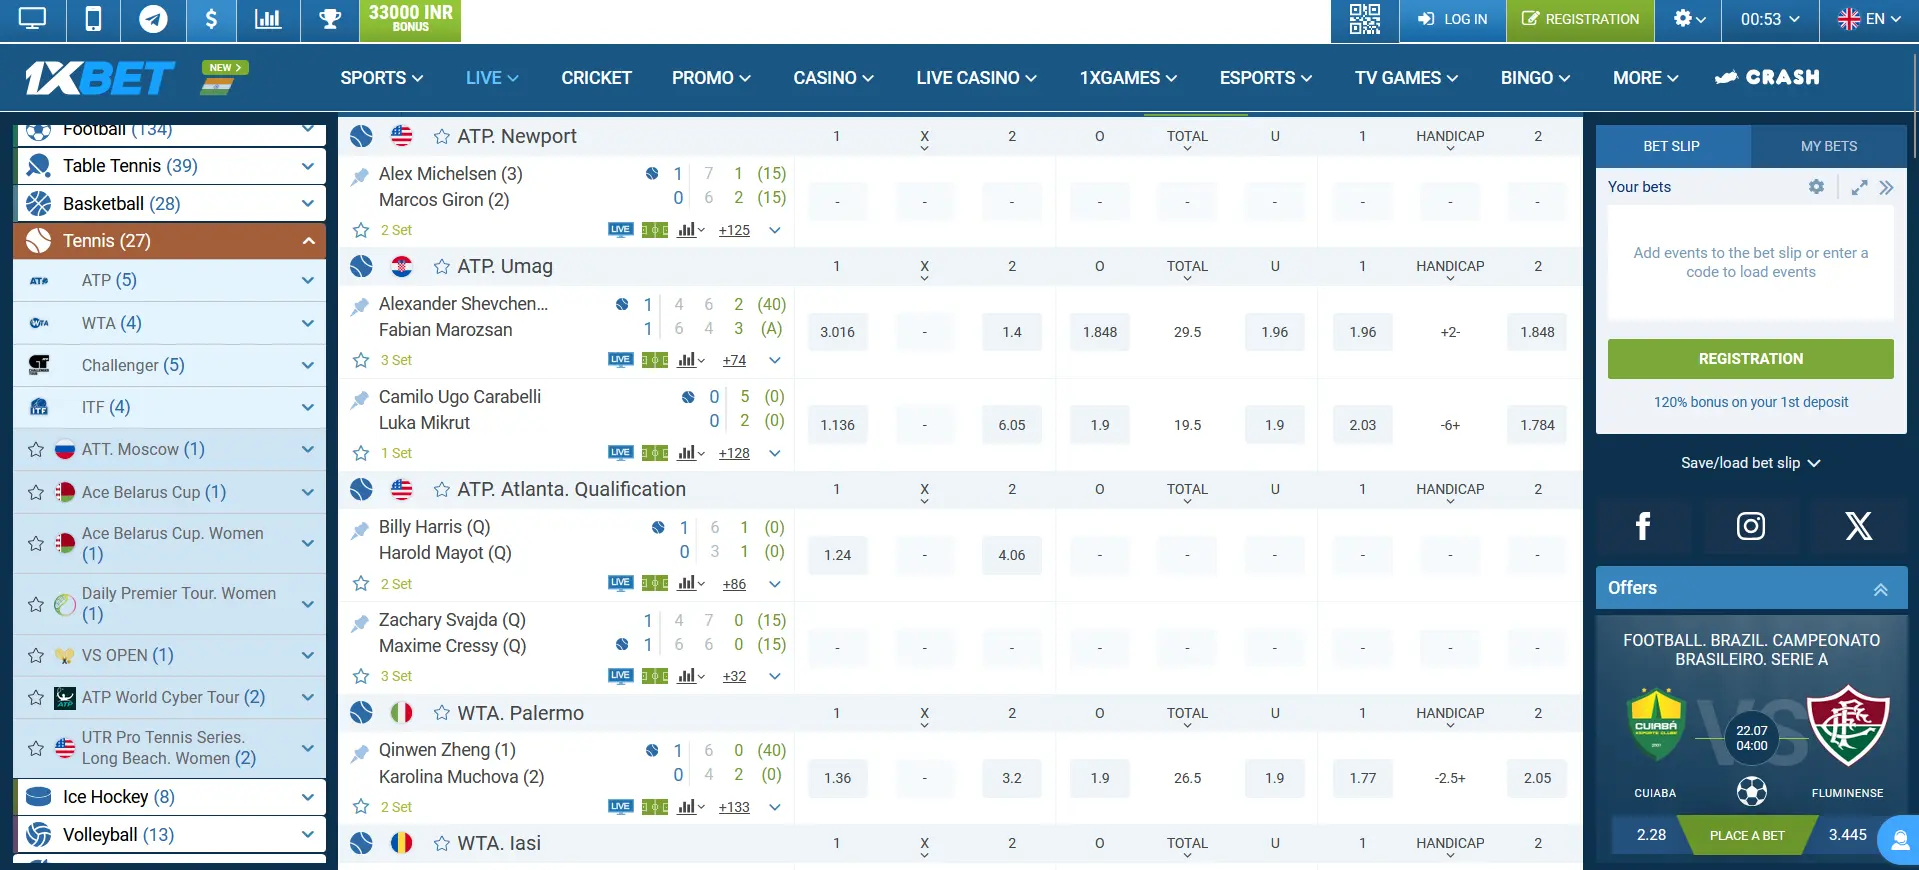Image resolution: width=1919 pixels, height=870 pixels.
Task: Open the Live Casino menu
Action: 975,78
